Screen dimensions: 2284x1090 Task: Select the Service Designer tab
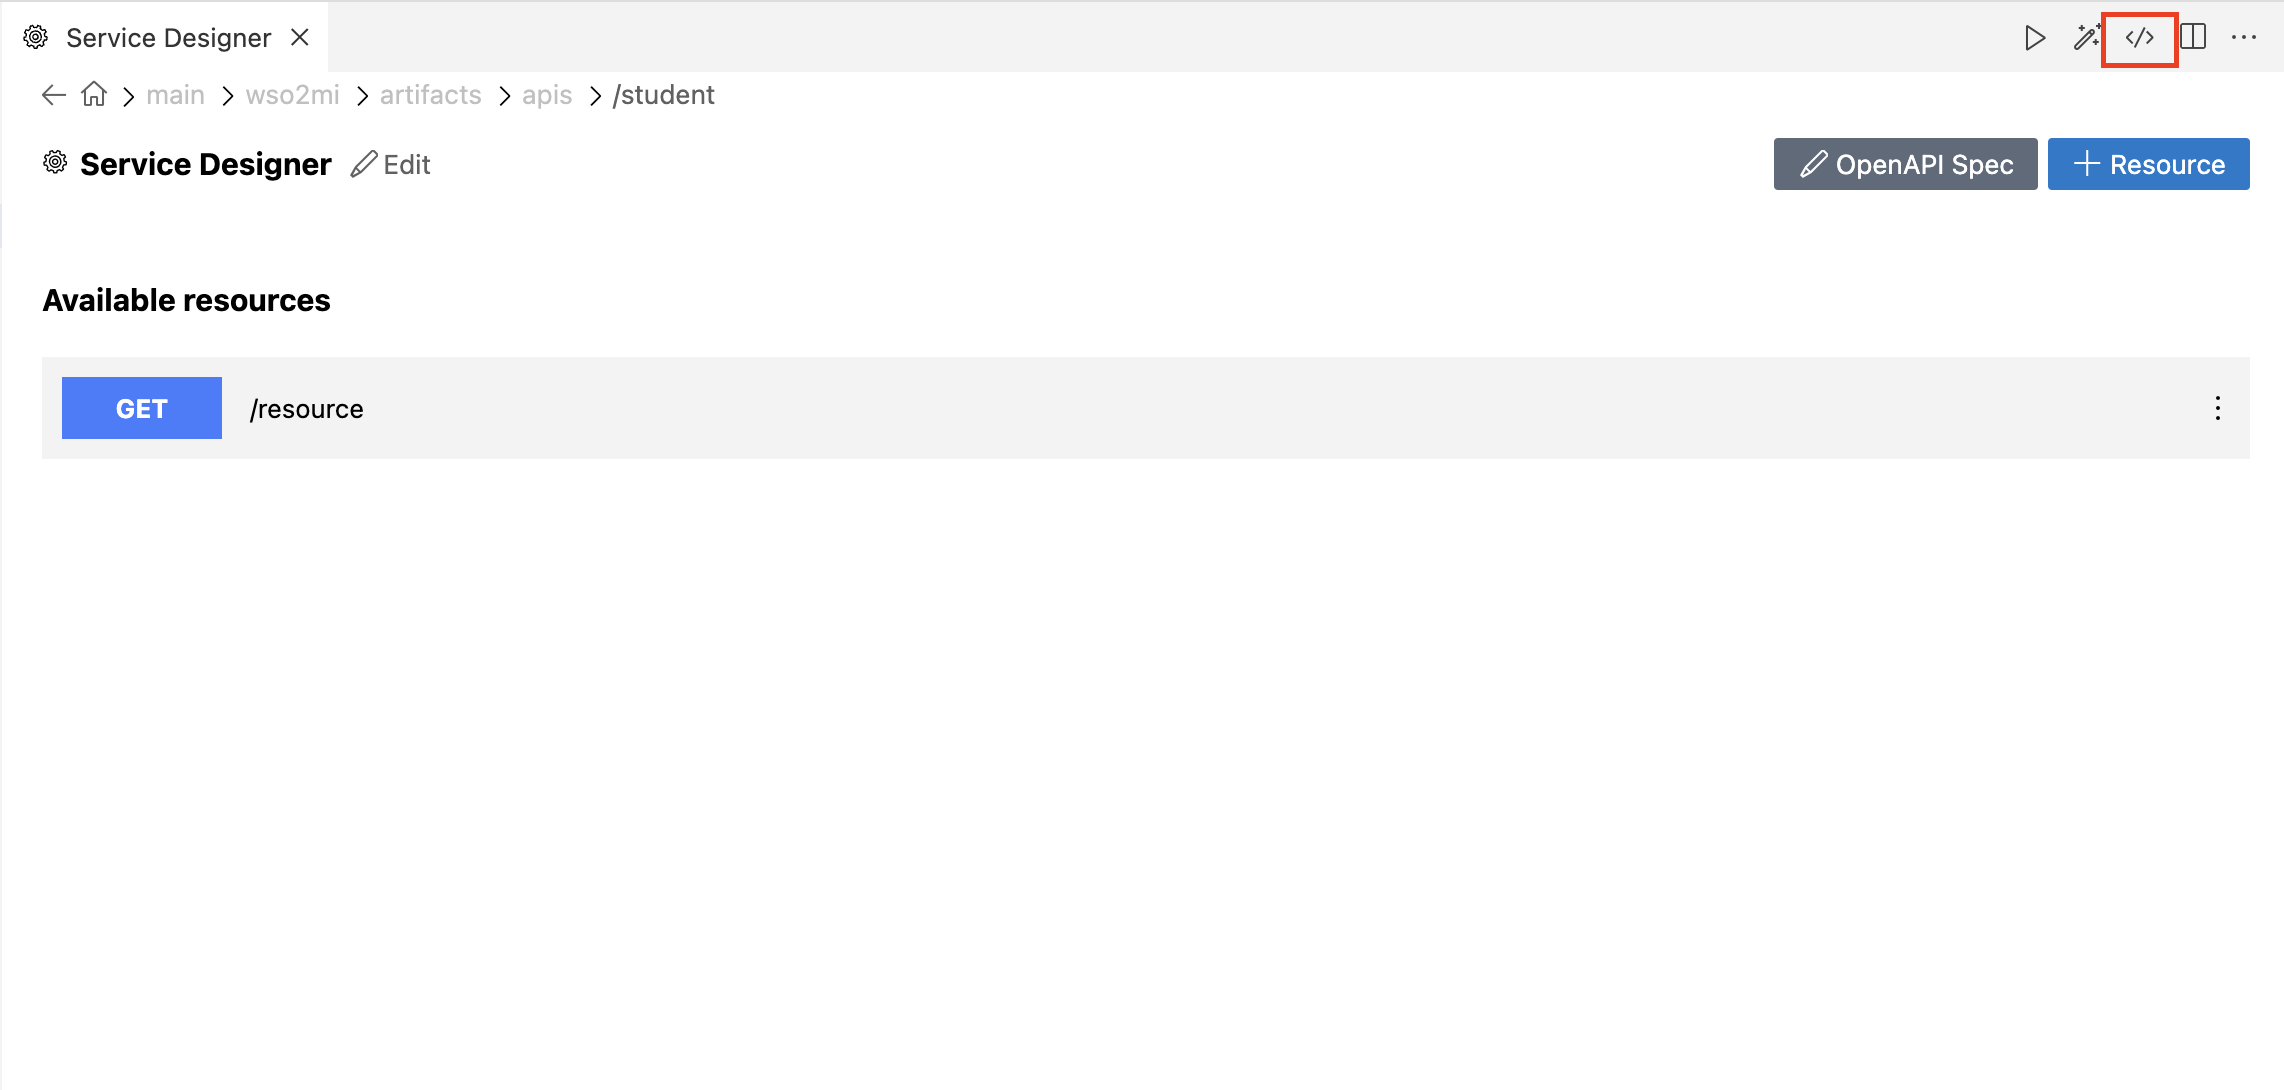168,38
